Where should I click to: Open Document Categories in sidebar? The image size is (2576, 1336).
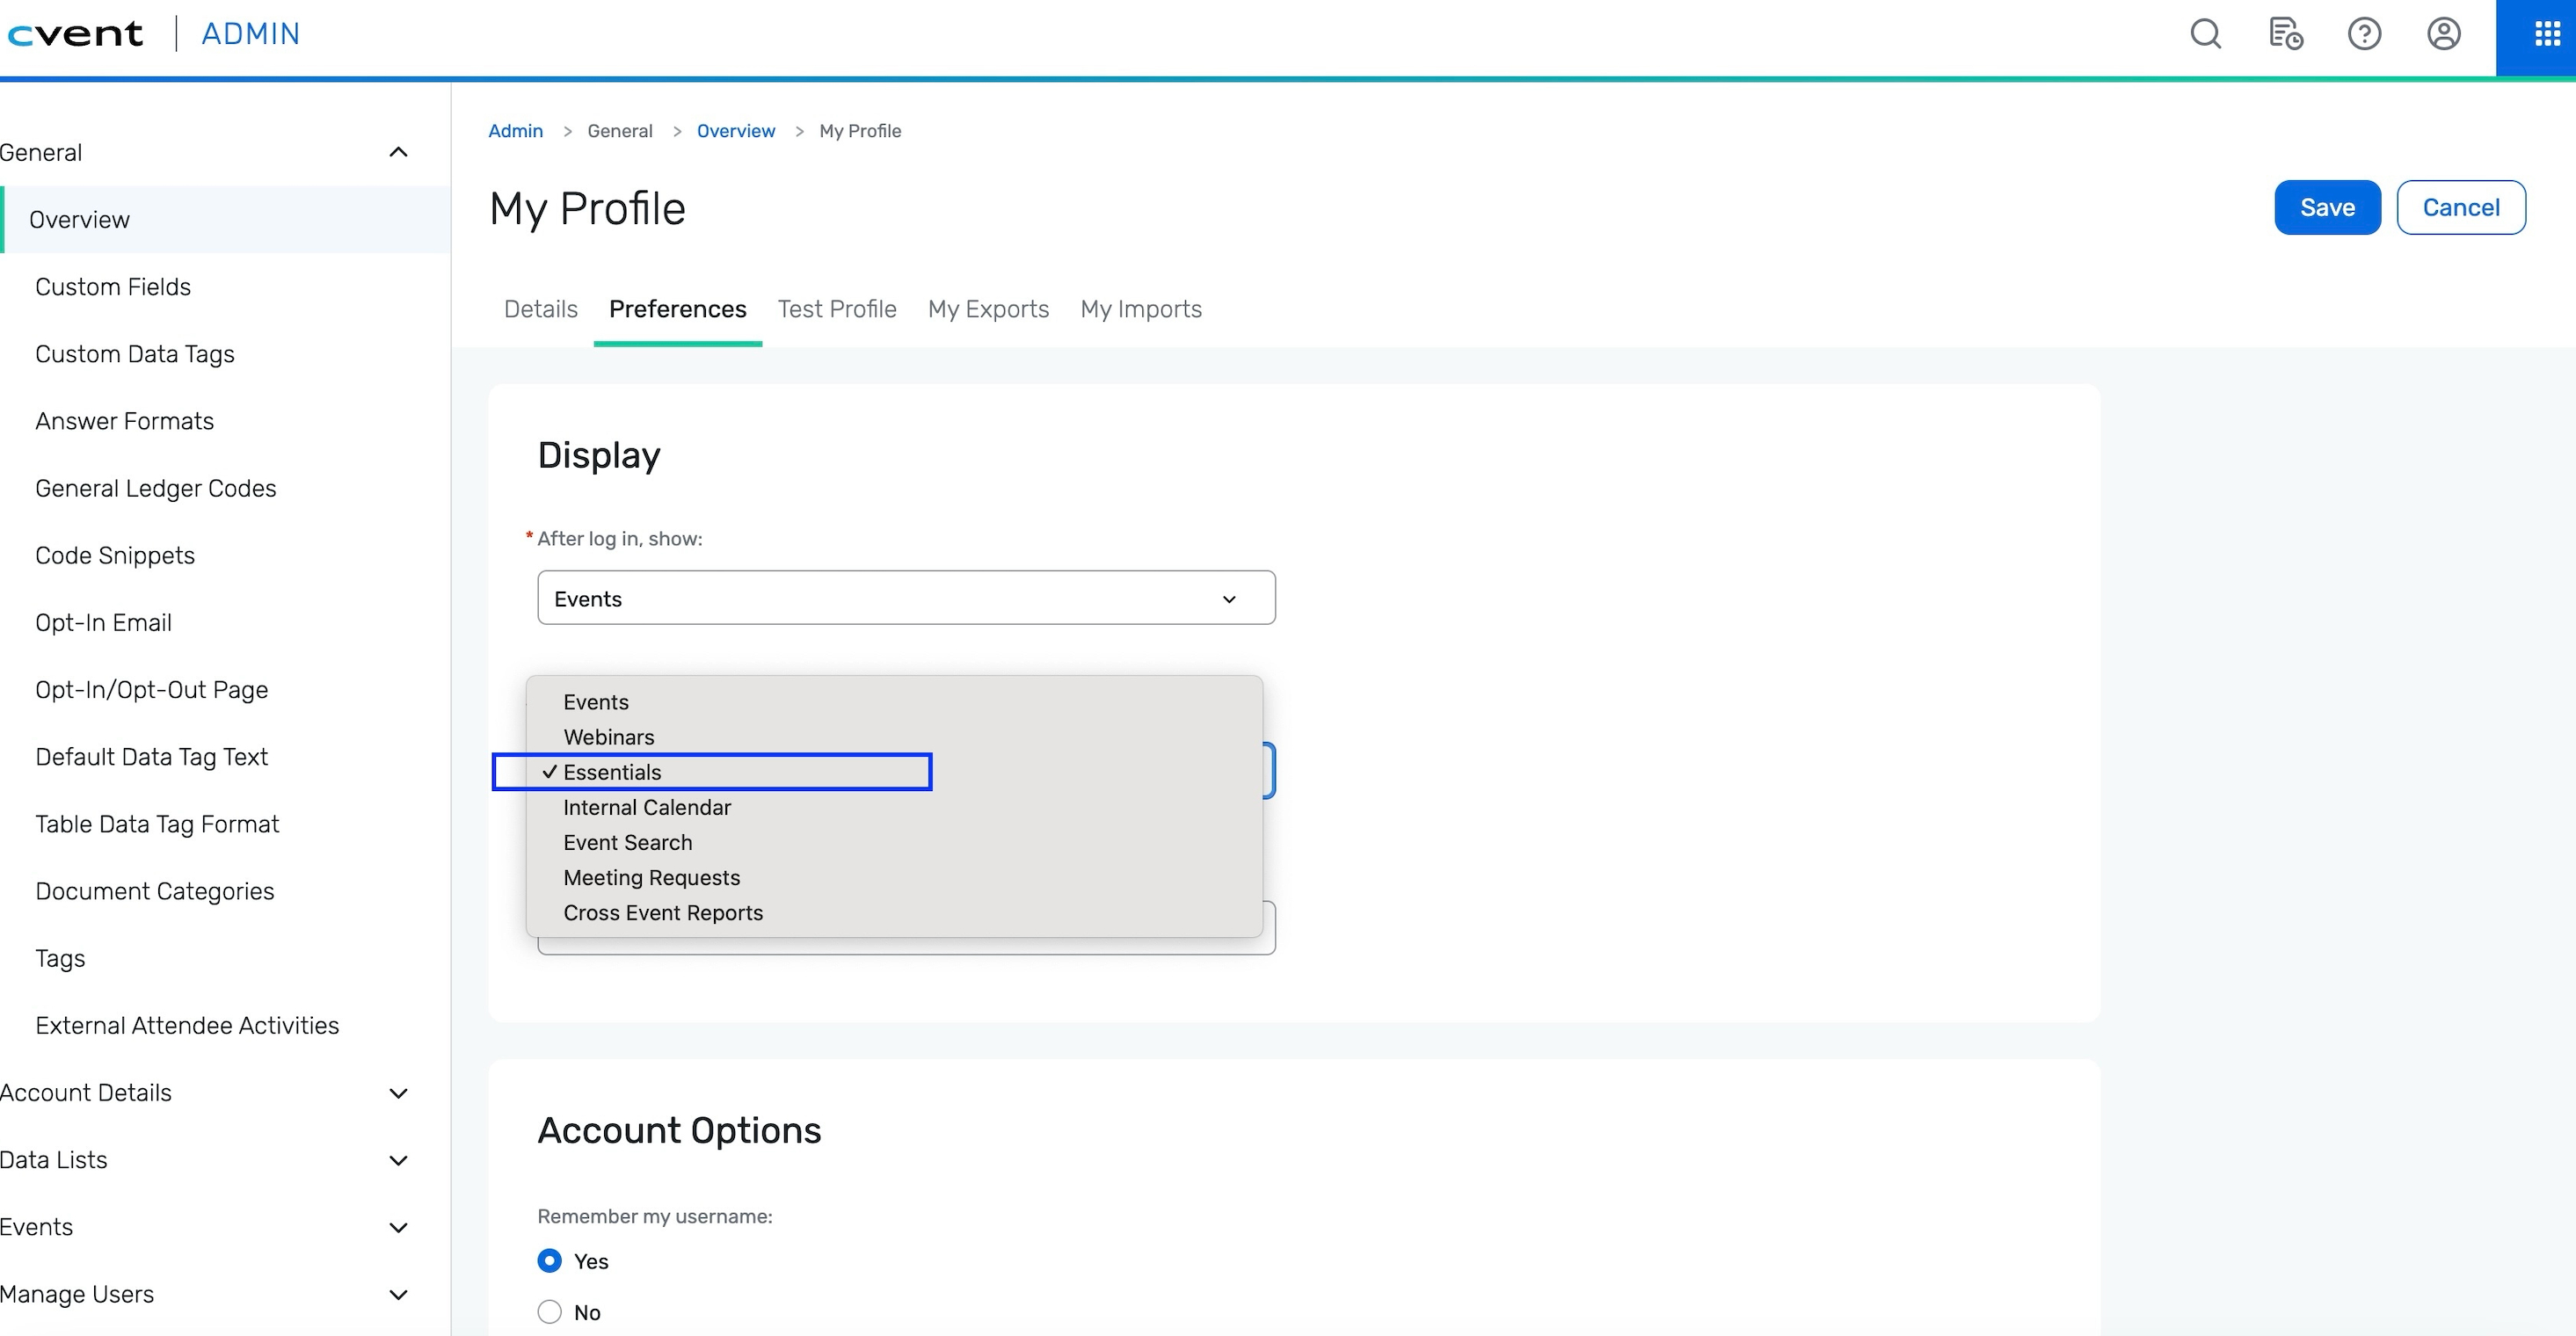click(154, 891)
